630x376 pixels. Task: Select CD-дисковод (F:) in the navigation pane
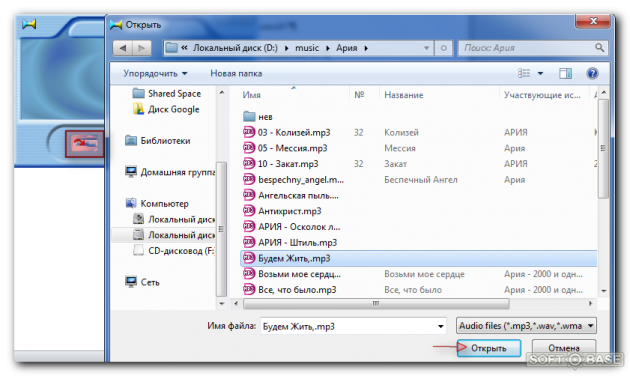(x=174, y=251)
